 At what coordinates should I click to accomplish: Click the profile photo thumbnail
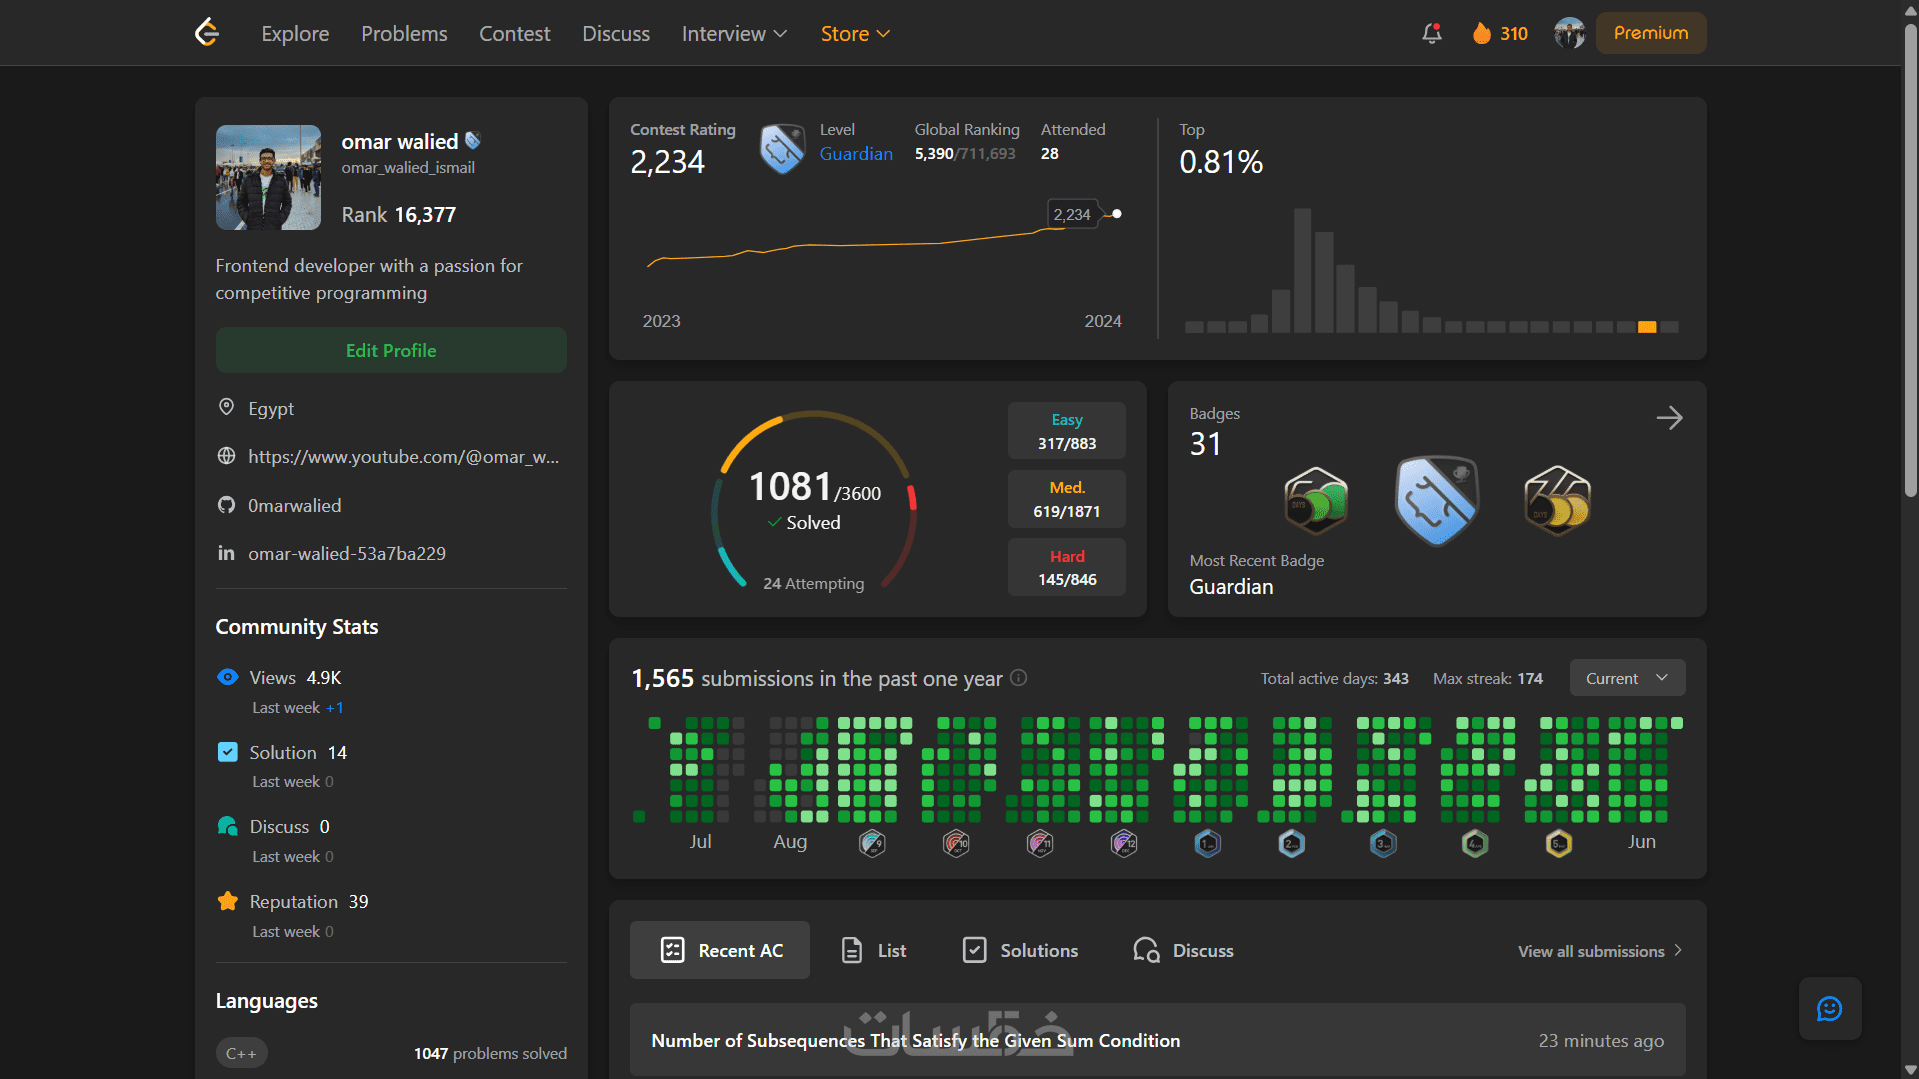(x=268, y=177)
